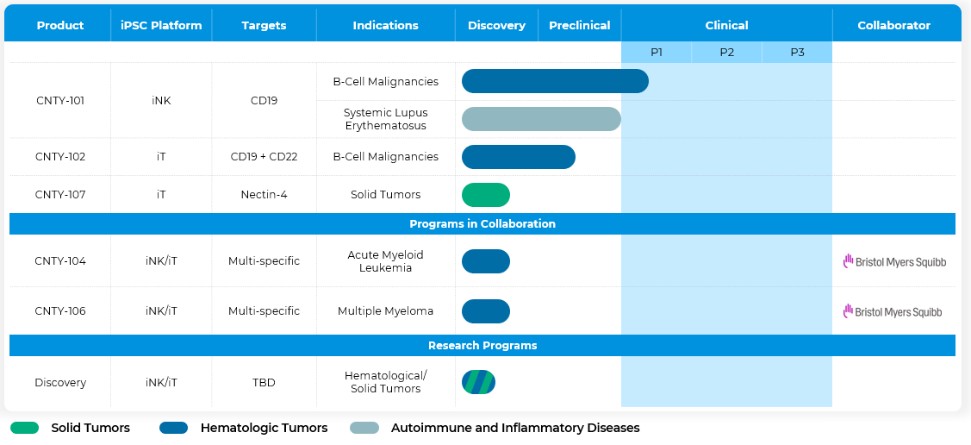Click the CNTY-101 B-Cell Malignancies progress bar
Viewport: 971px width, 445px height.
pos(555,81)
